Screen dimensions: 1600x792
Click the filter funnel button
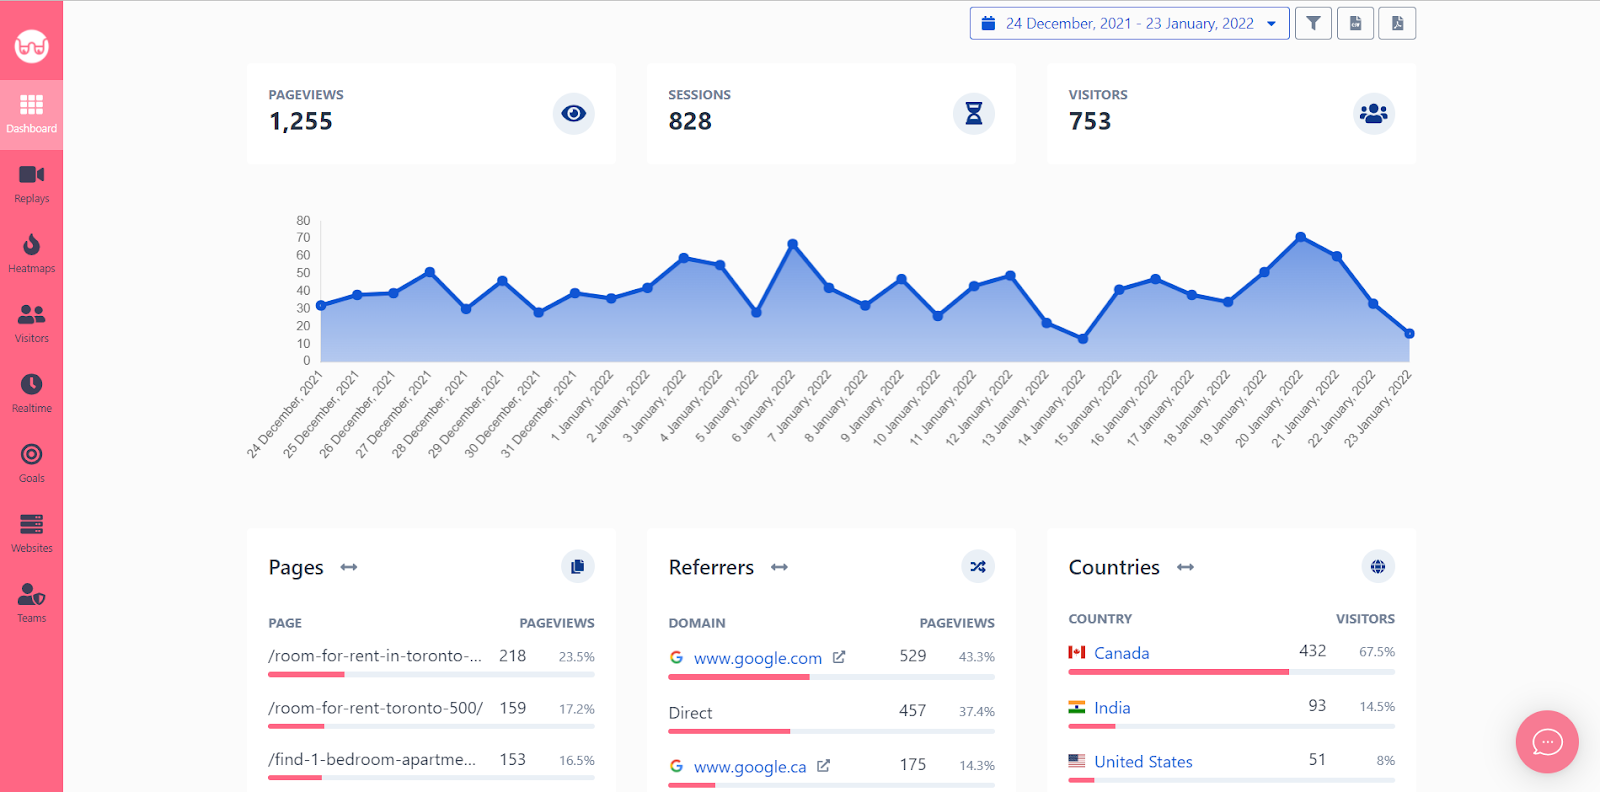(x=1313, y=24)
